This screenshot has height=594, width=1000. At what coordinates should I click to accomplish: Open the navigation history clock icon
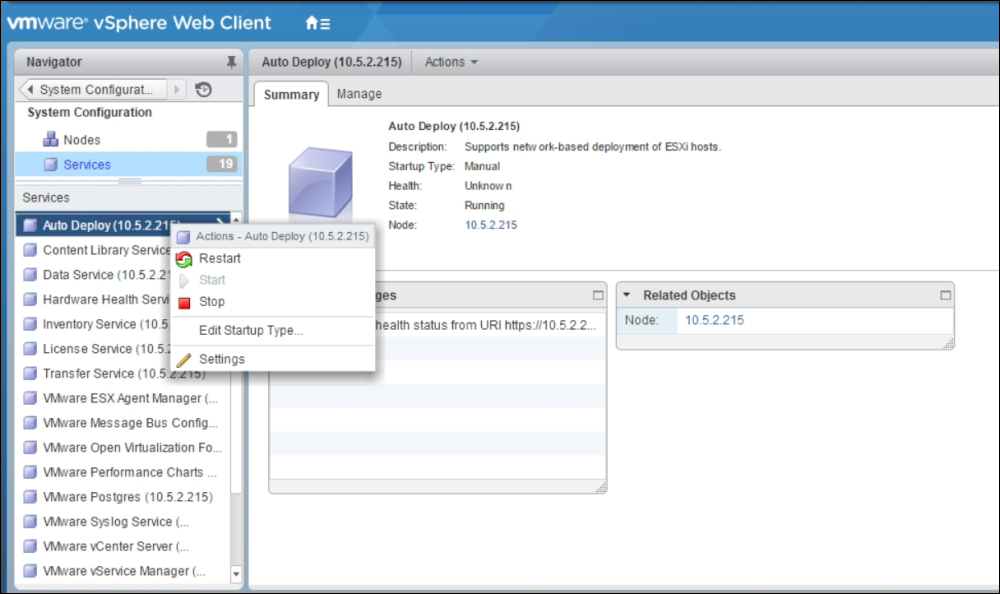203,89
